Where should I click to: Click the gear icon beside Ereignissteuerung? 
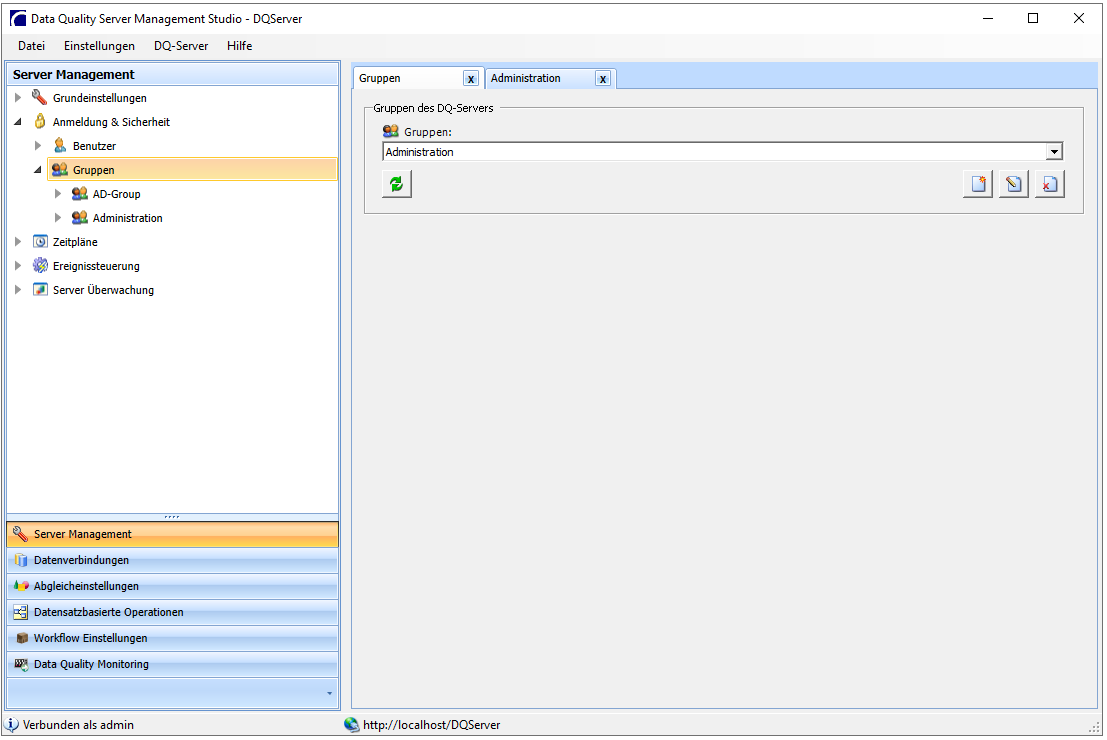coord(40,265)
